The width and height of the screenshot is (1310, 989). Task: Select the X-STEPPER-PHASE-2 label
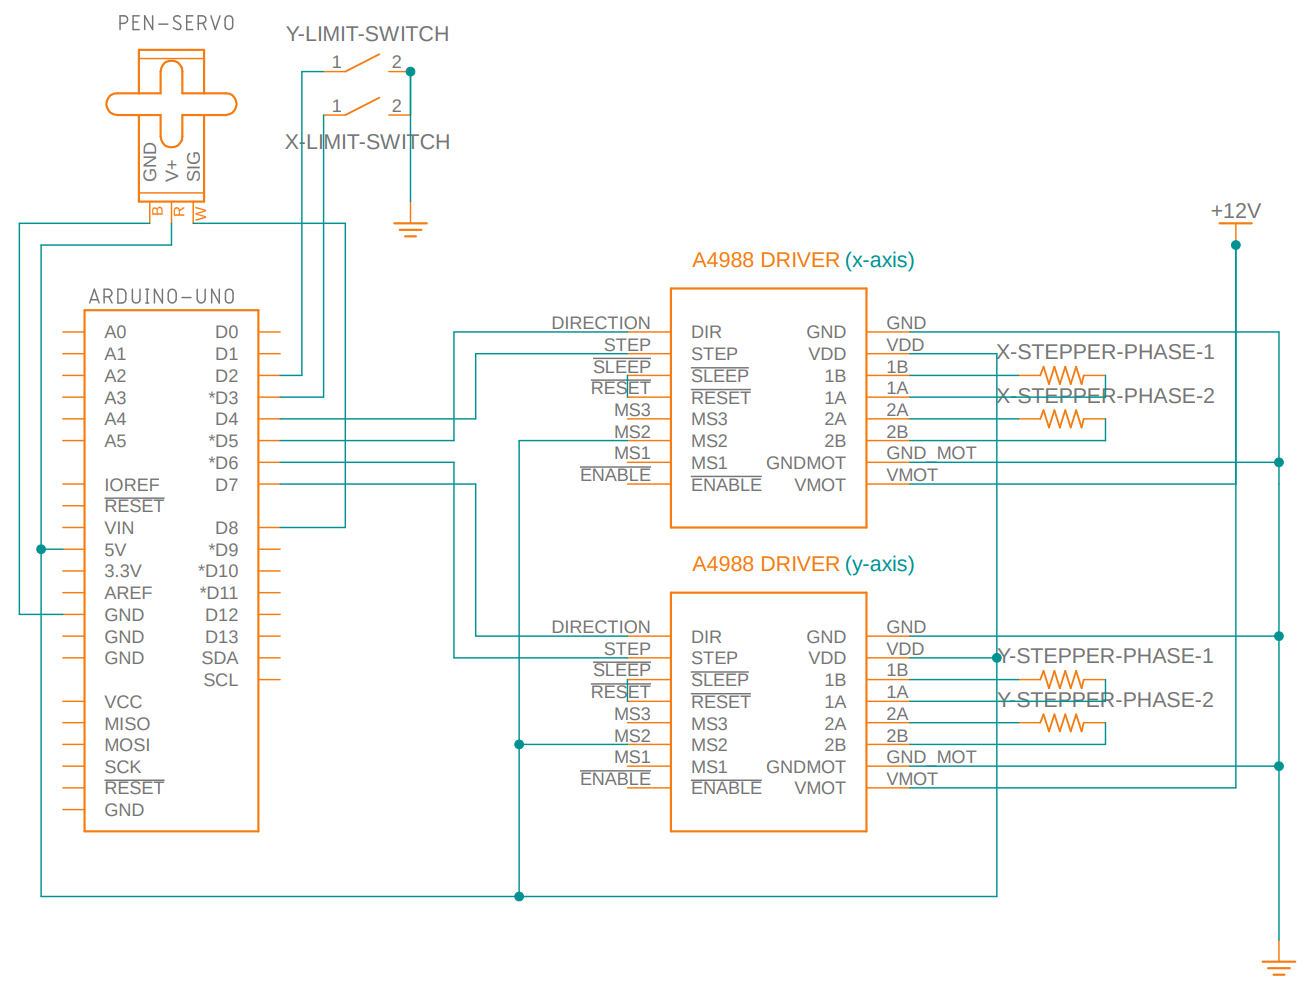coord(1105,396)
